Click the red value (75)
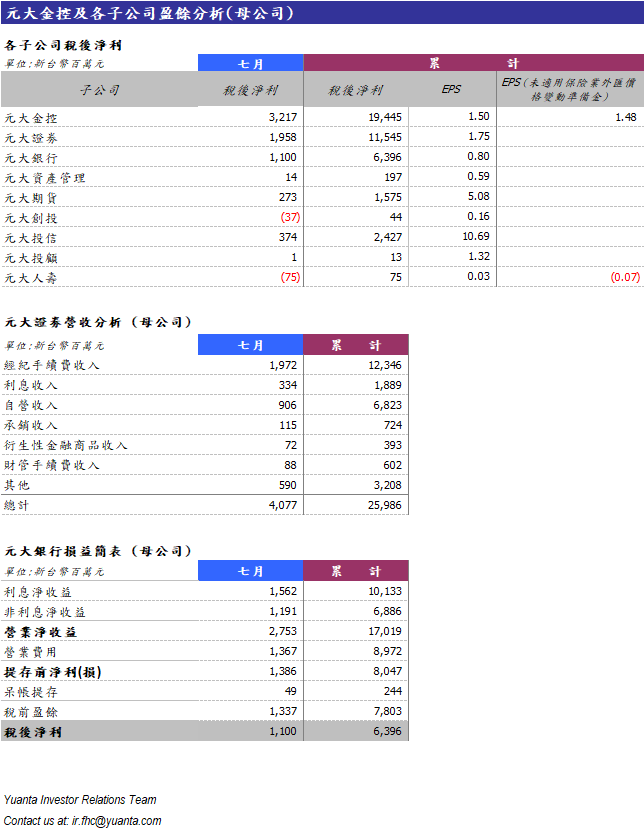Screen dimensions: 644x831 point(290,277)
